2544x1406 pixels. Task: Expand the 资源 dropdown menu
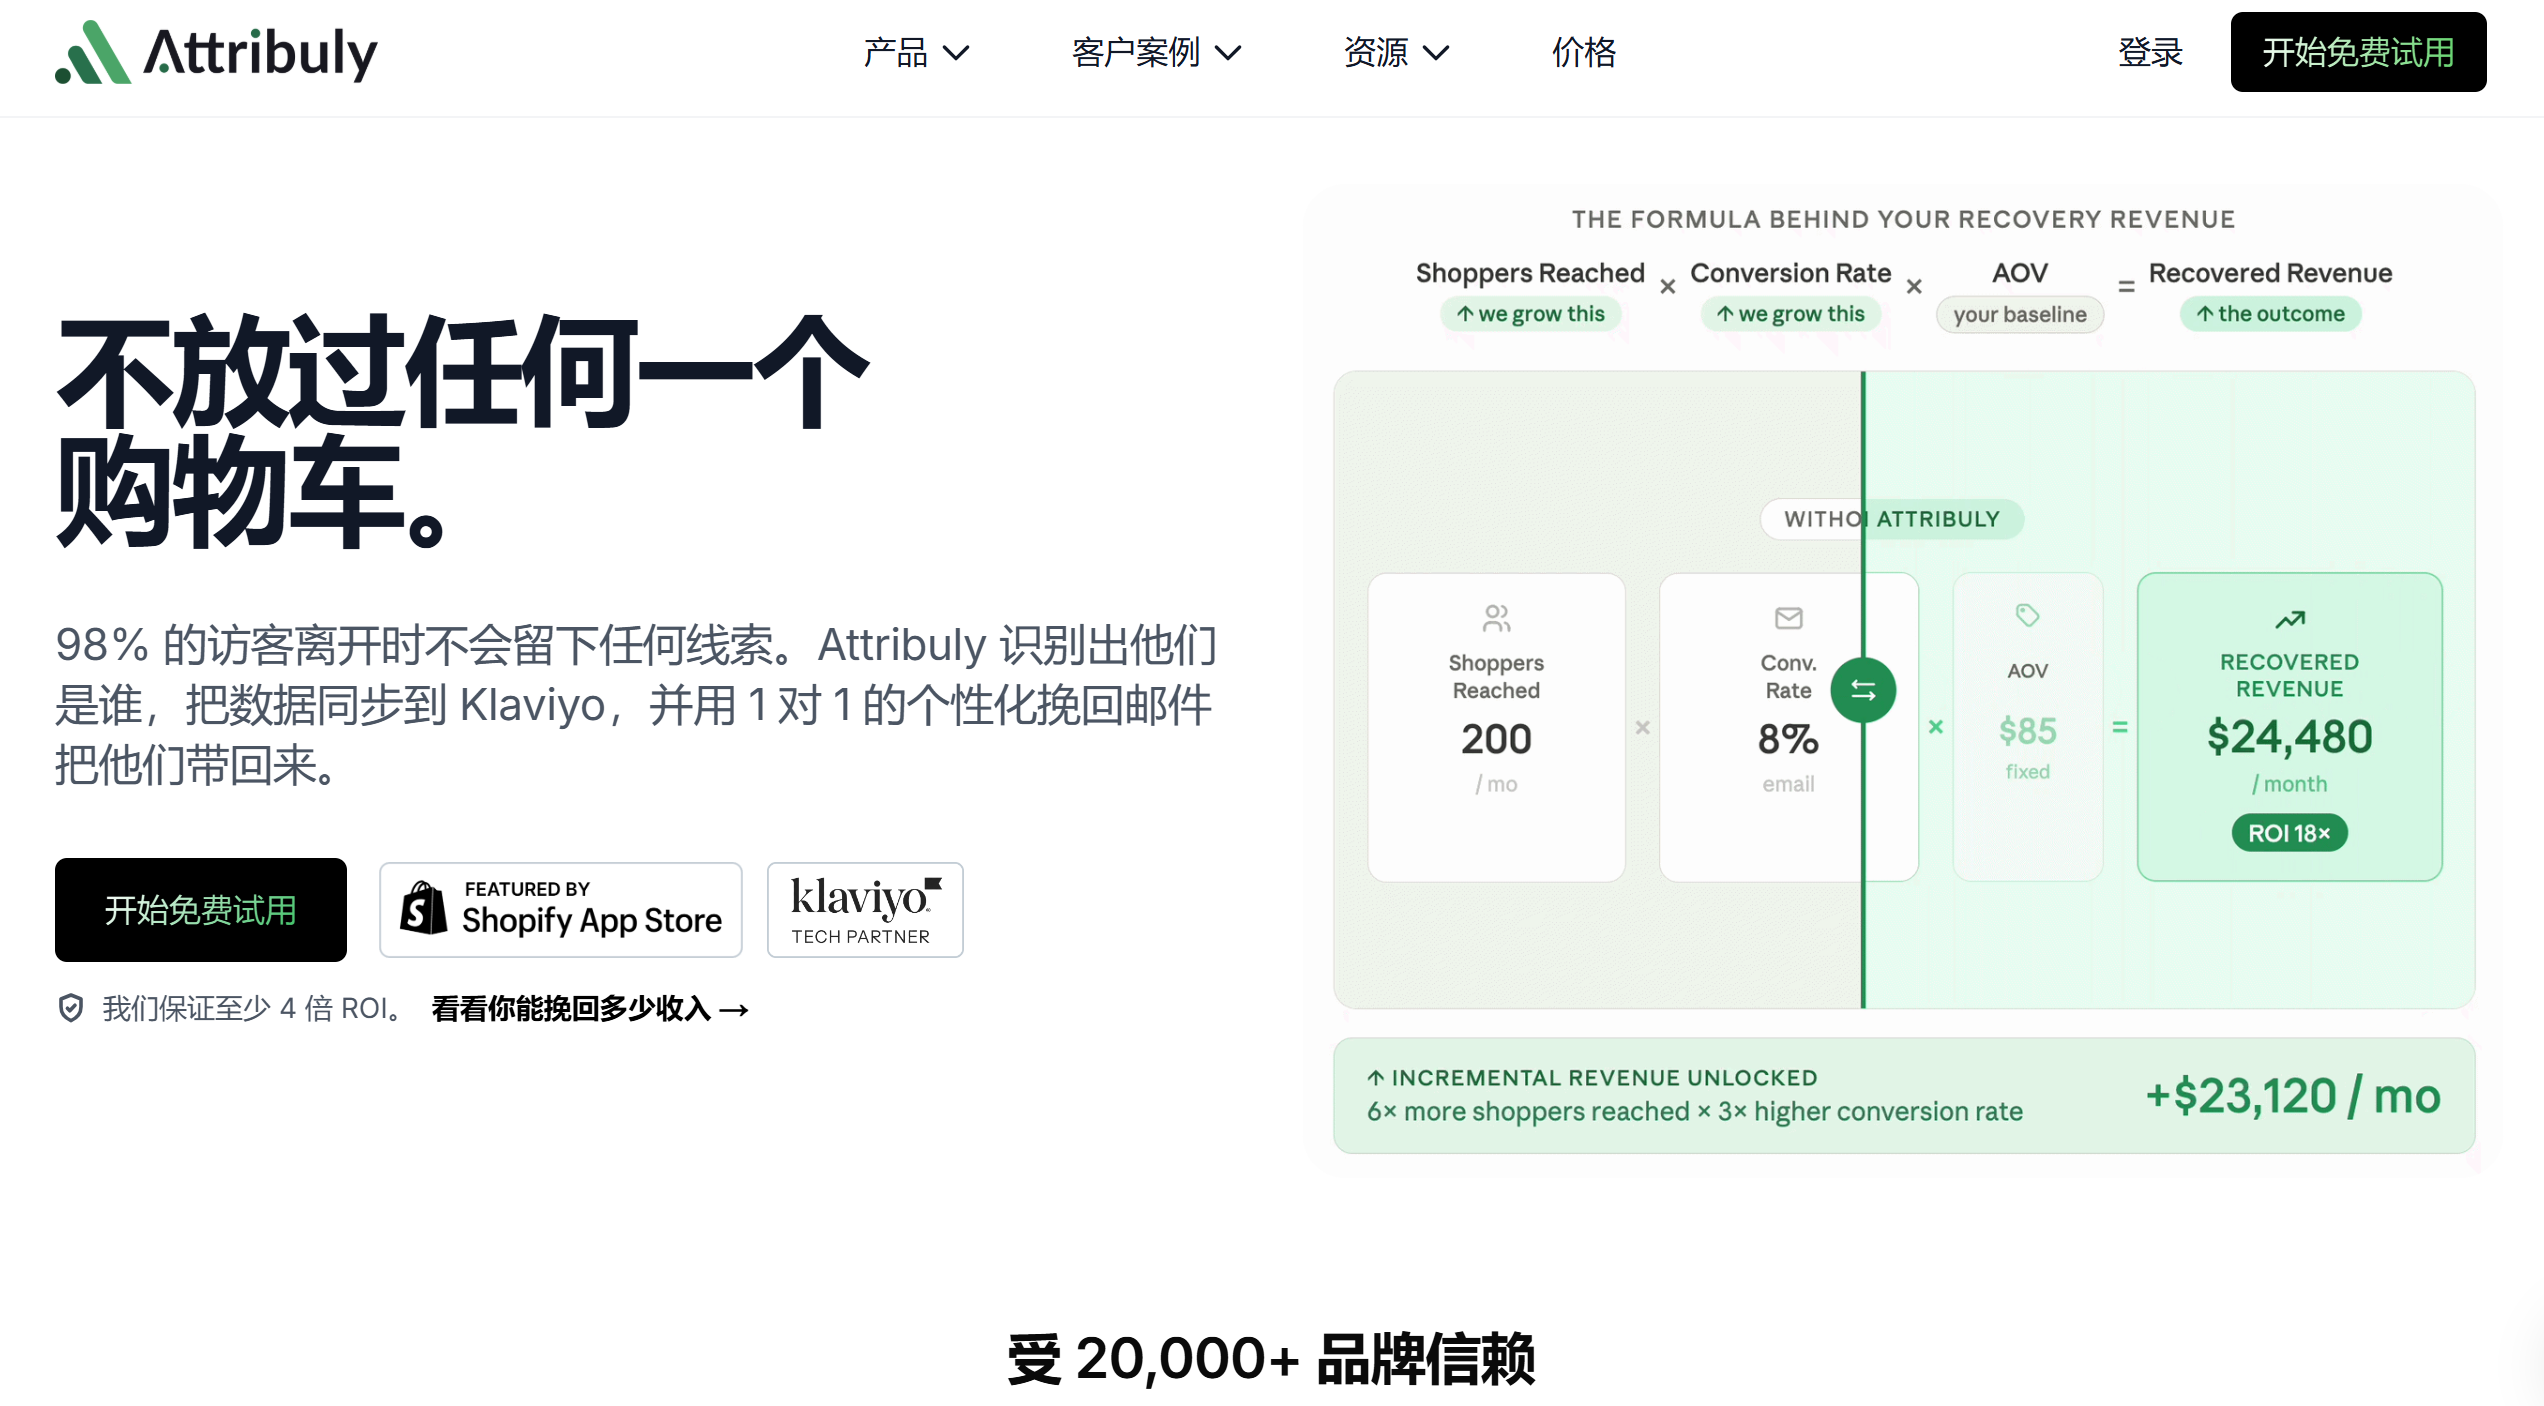(x=1396, y=52)
